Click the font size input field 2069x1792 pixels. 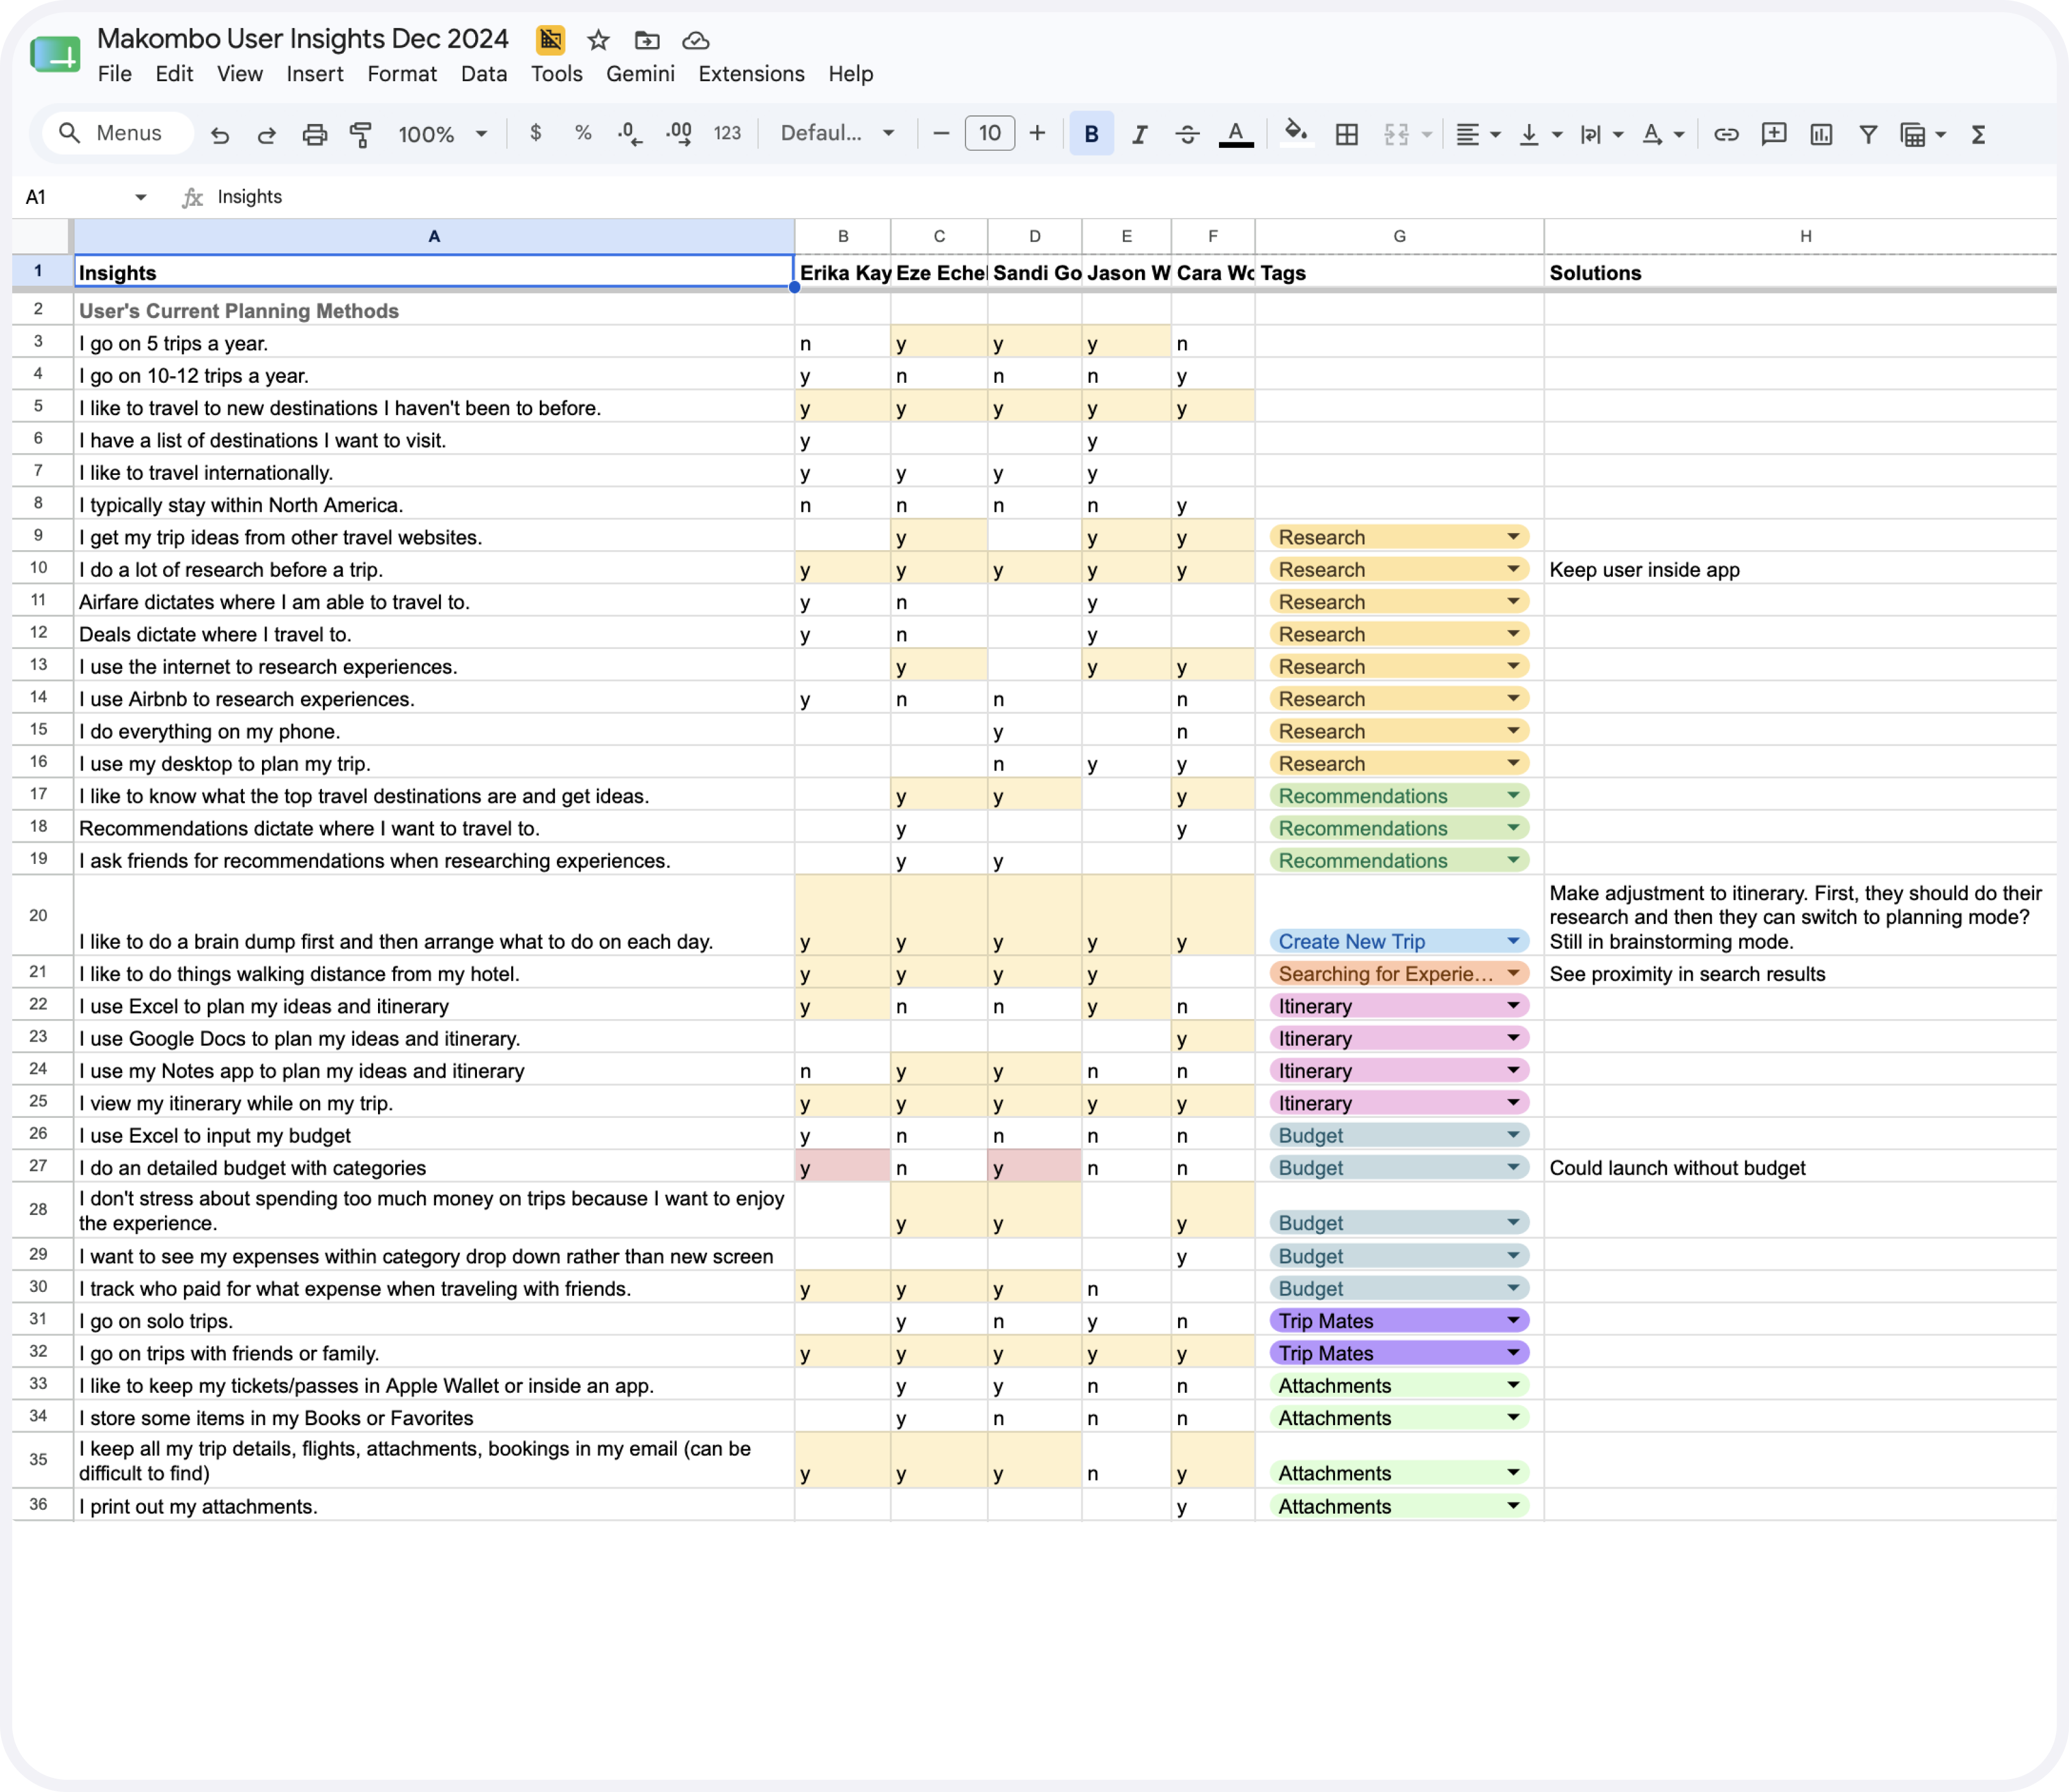[989, 133]
